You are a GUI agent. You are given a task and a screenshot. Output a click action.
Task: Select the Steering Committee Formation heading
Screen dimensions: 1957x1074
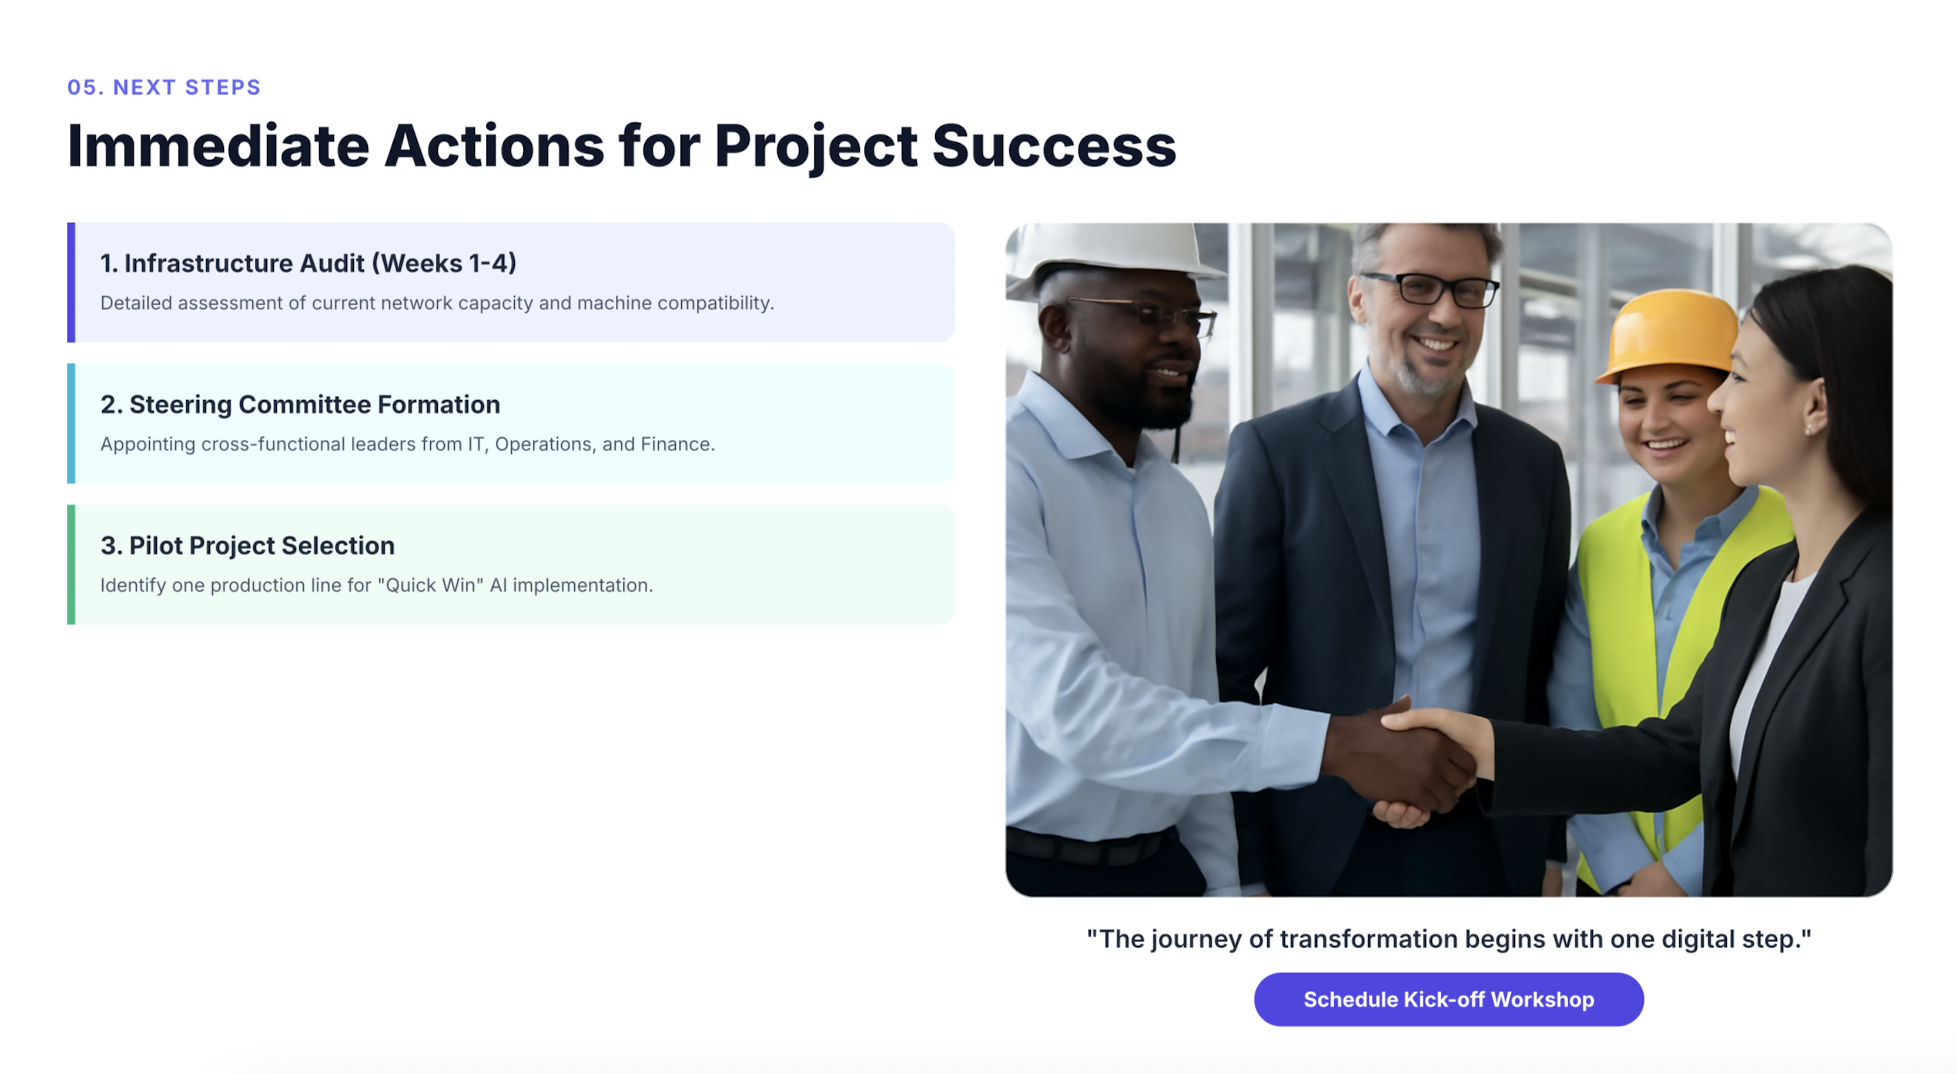click(300, 404)
